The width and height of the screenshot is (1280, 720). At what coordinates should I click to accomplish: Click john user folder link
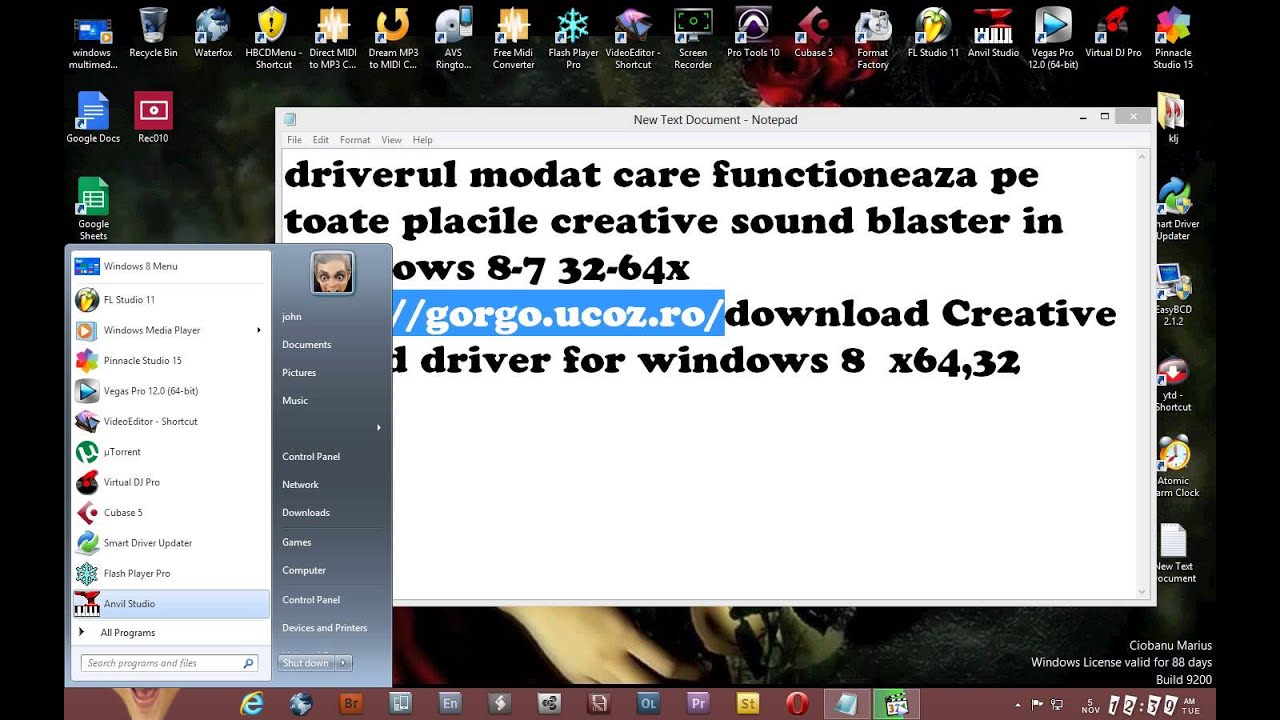[x=292, y=316]
